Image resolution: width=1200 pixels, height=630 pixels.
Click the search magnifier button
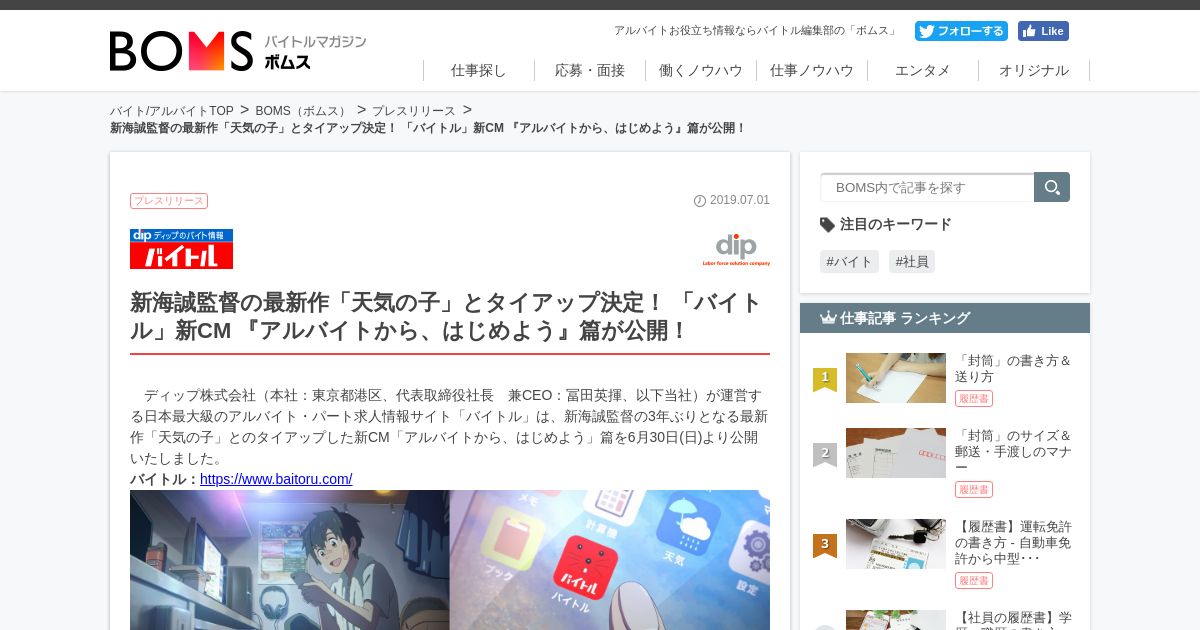1052,187
